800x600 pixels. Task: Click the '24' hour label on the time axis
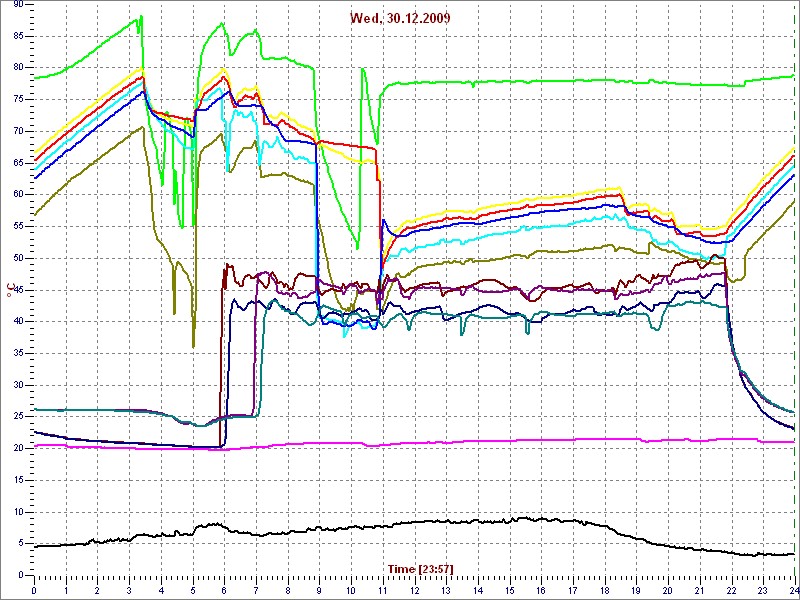pyautogui.click(x=794, y=590)
